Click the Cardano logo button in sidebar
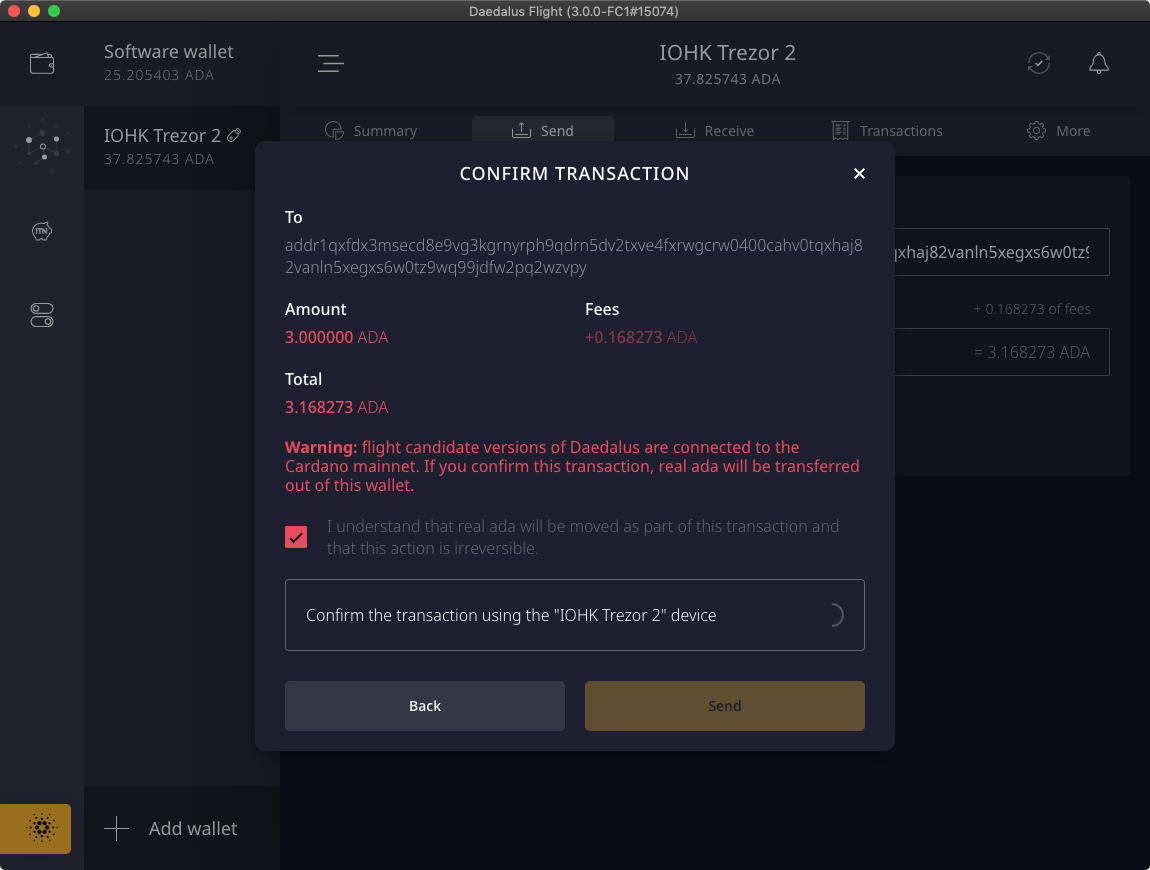 click(x=36, y=828)
